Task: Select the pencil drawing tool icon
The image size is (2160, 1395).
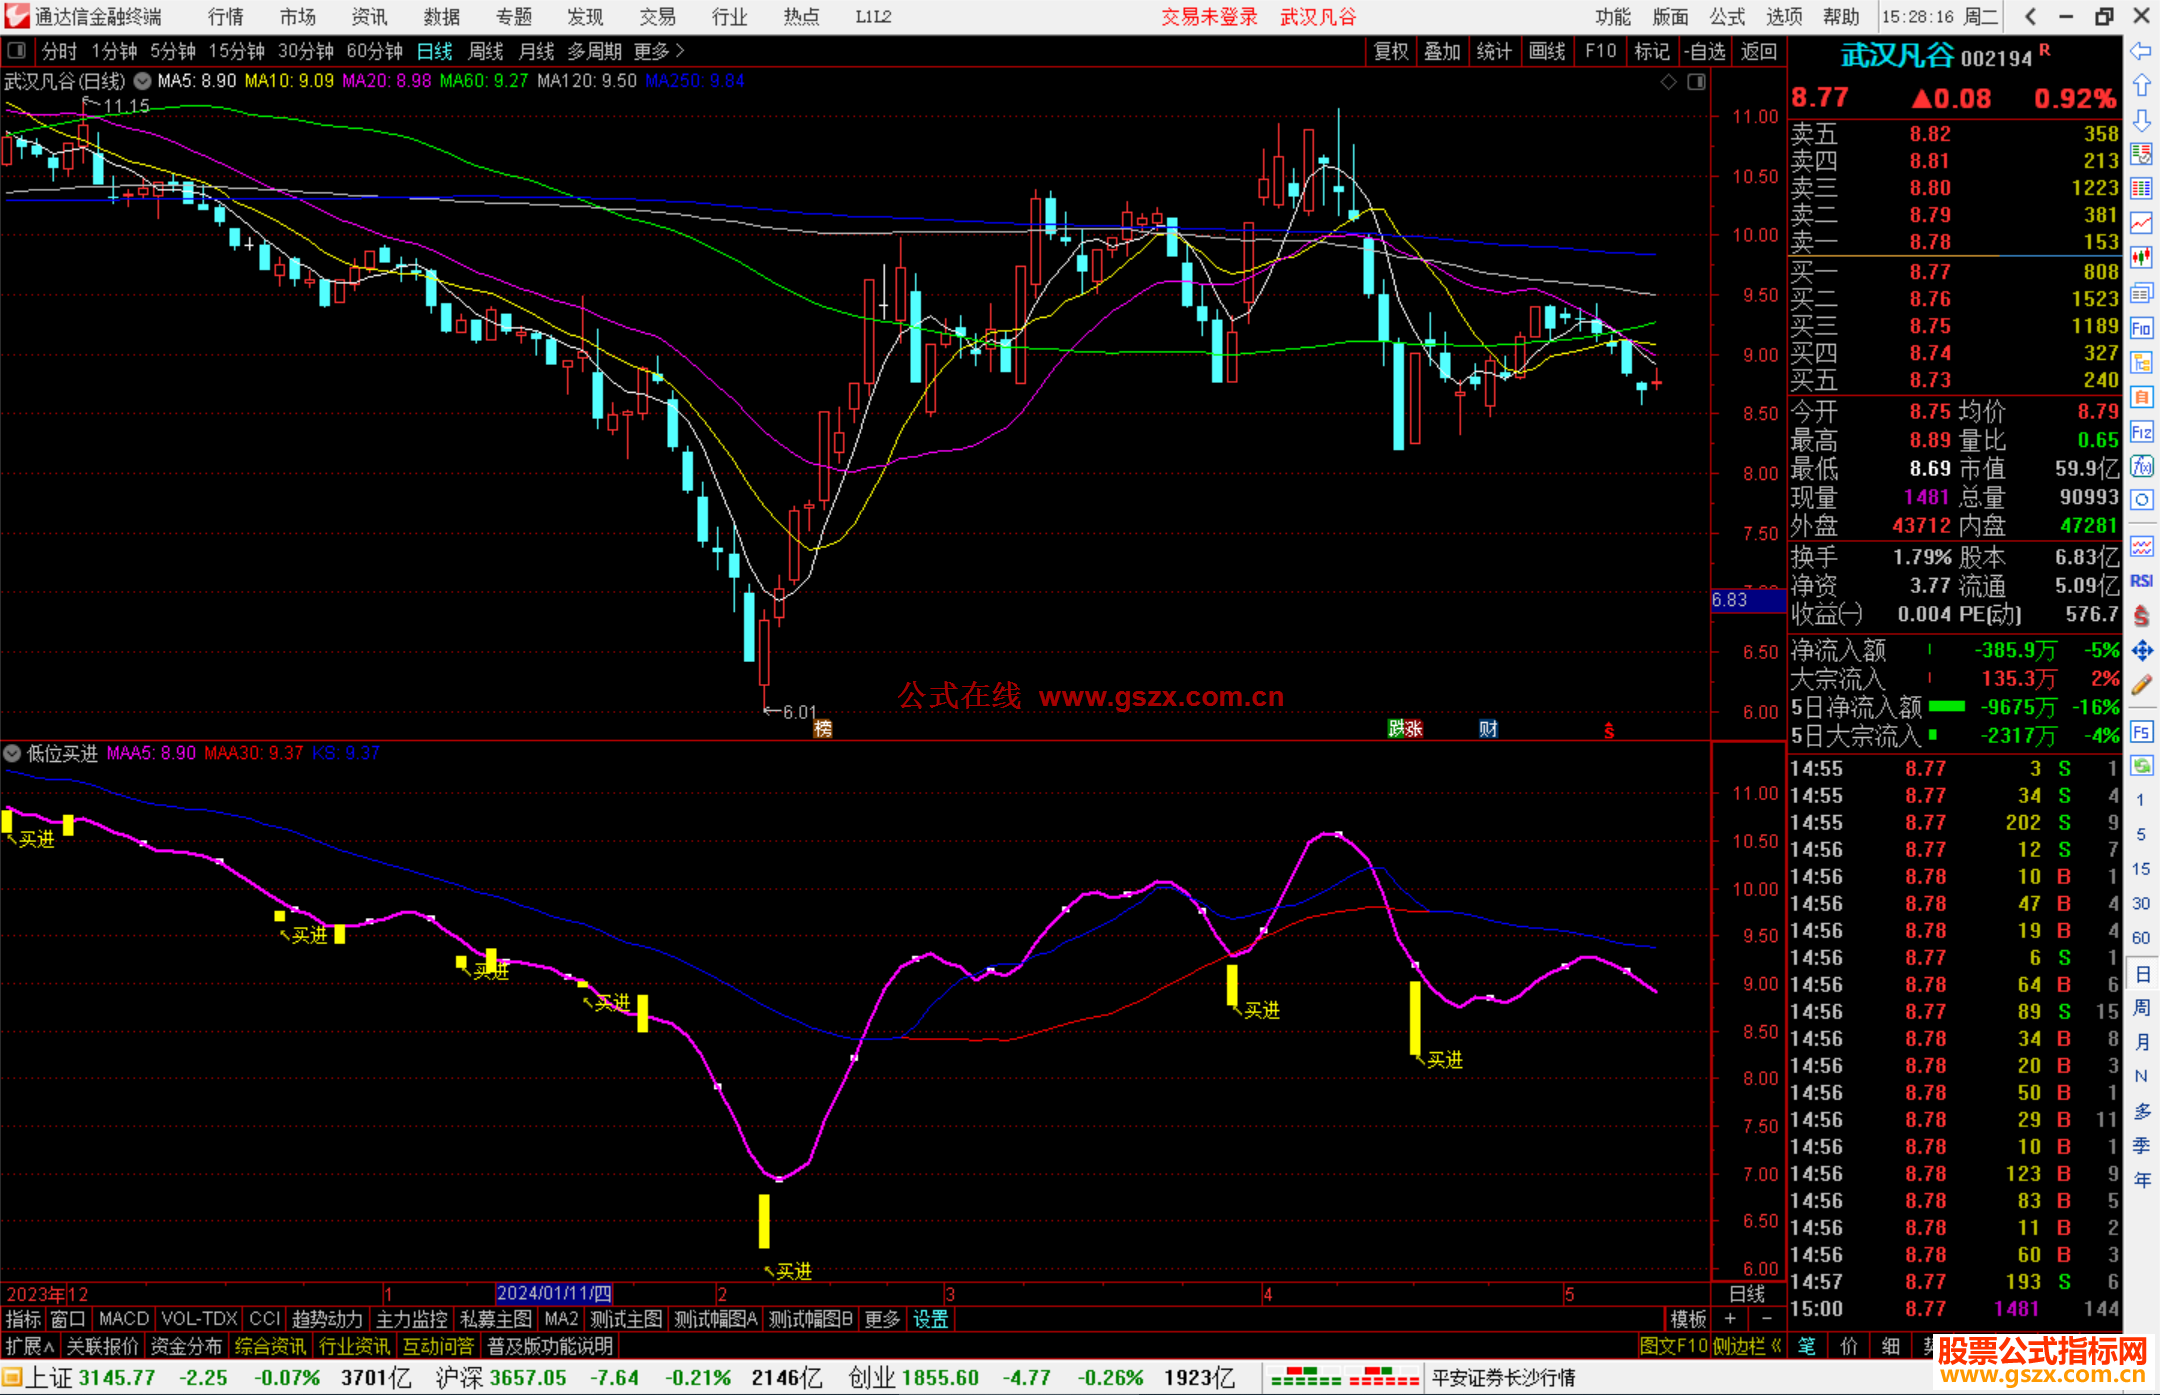Action: click(x=2141, y=685)
